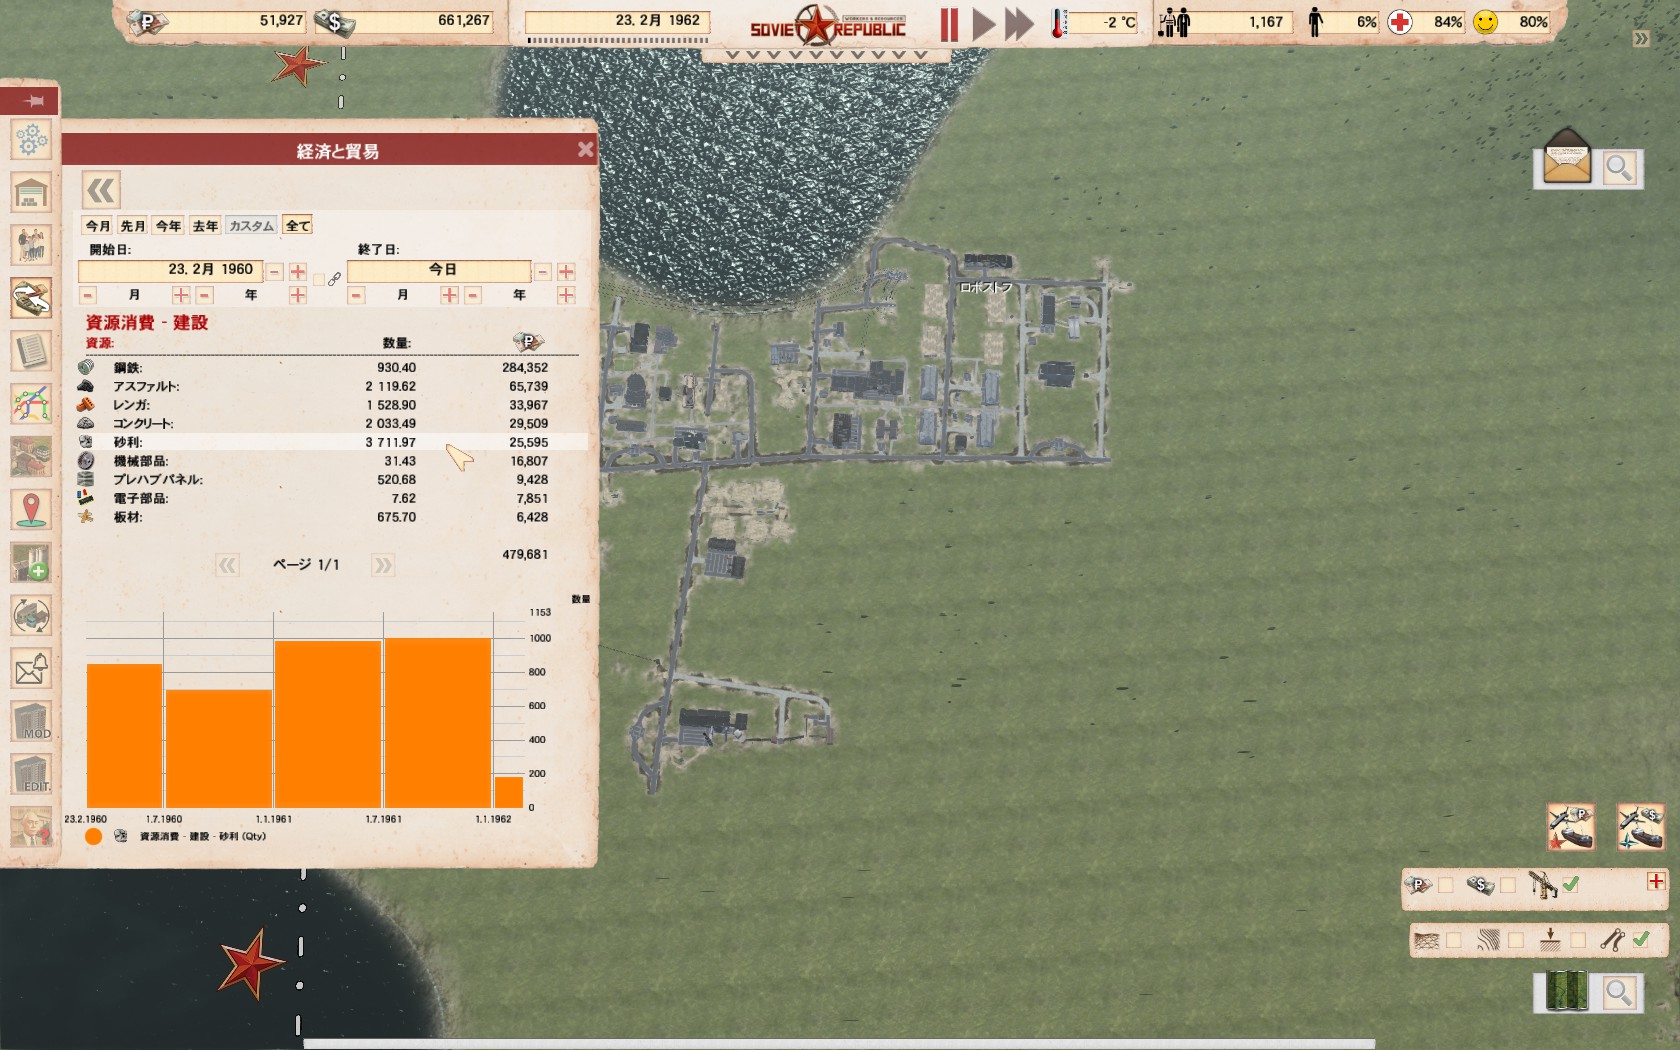The width and height of the screenshot is (1680, 1050).
Task: Open the dollar imports plane and ship icon
Action: click(1641, 827)
